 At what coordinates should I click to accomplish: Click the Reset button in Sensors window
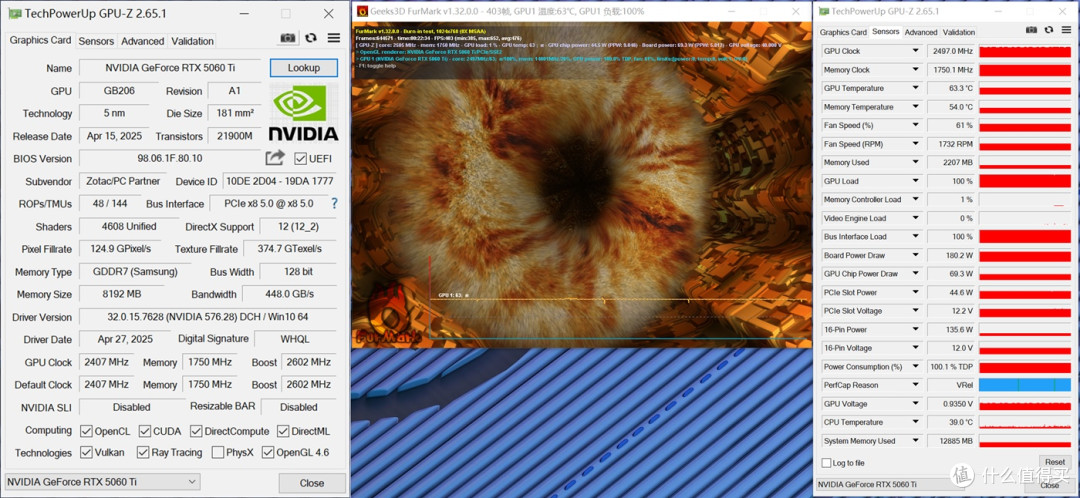1055,462
